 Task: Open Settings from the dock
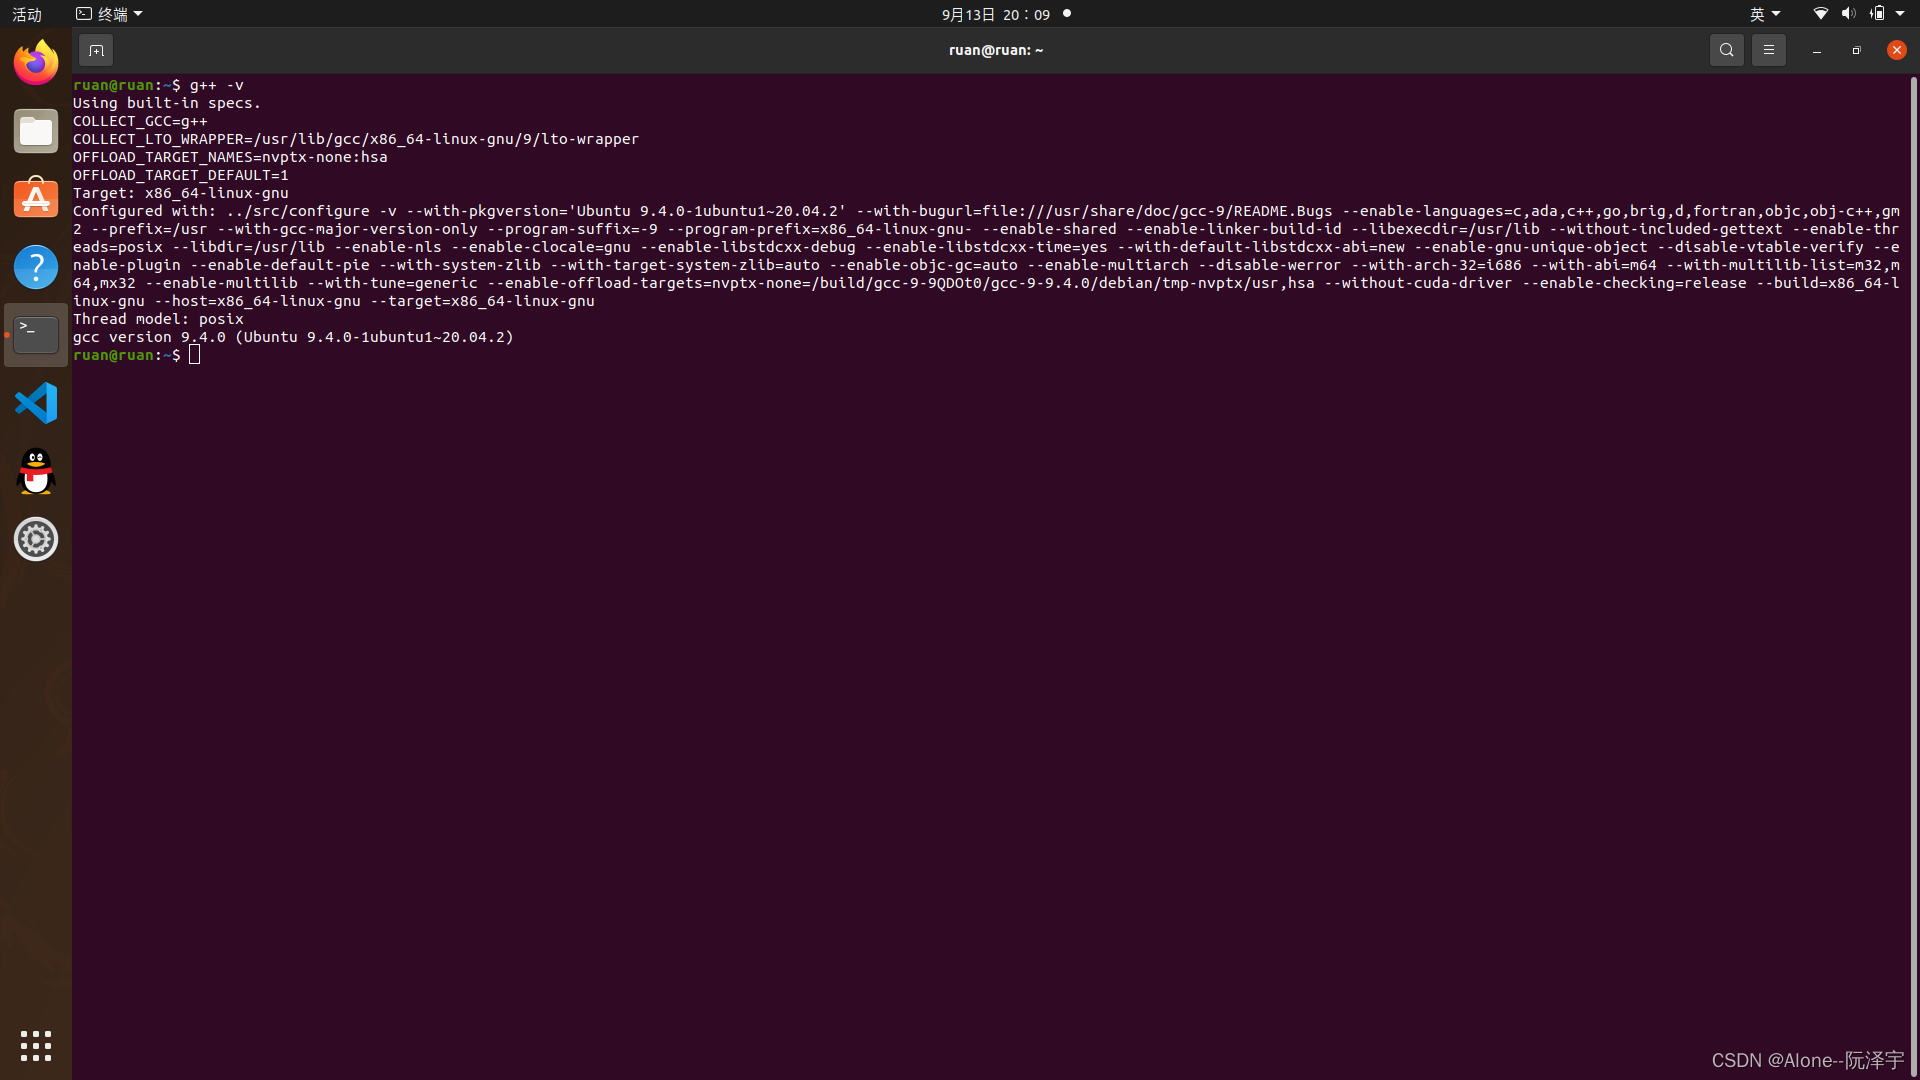tap(36, 539)
